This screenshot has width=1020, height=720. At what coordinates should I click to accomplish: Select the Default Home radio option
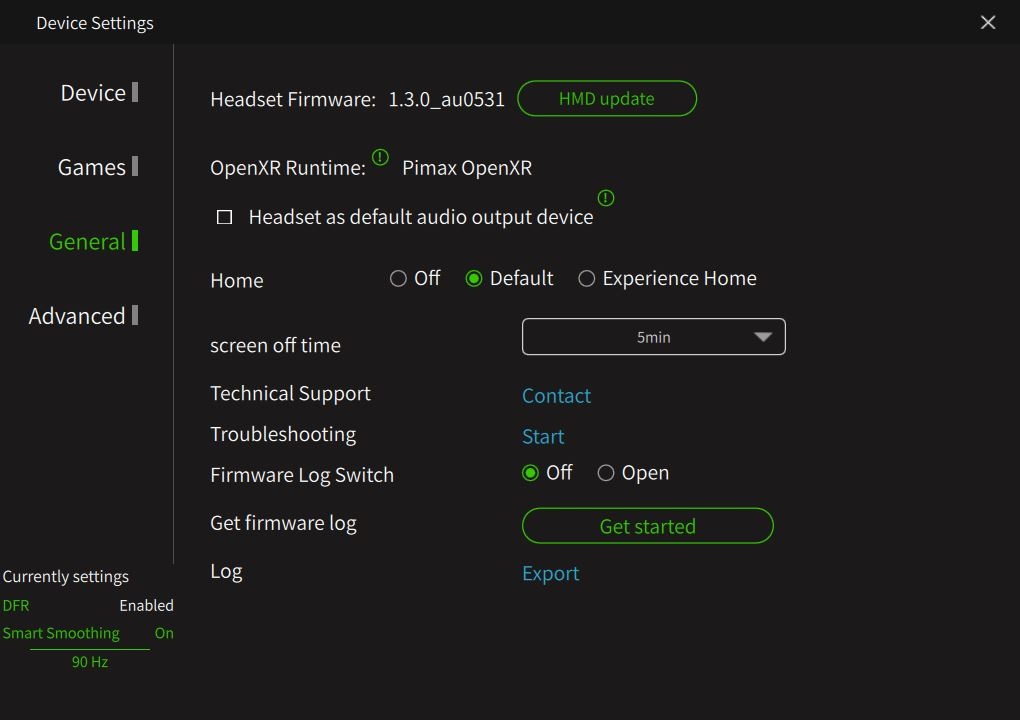coord(474,279)
